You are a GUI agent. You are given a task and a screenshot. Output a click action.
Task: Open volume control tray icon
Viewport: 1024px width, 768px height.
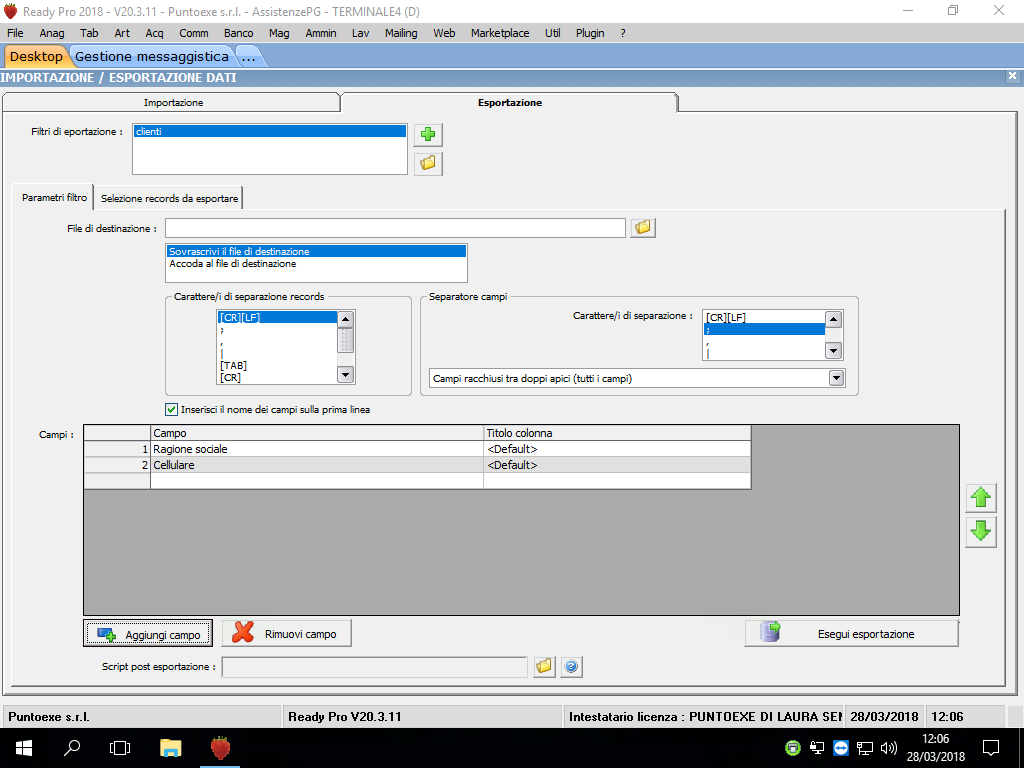pyautogui.click(x=888, y=748)
